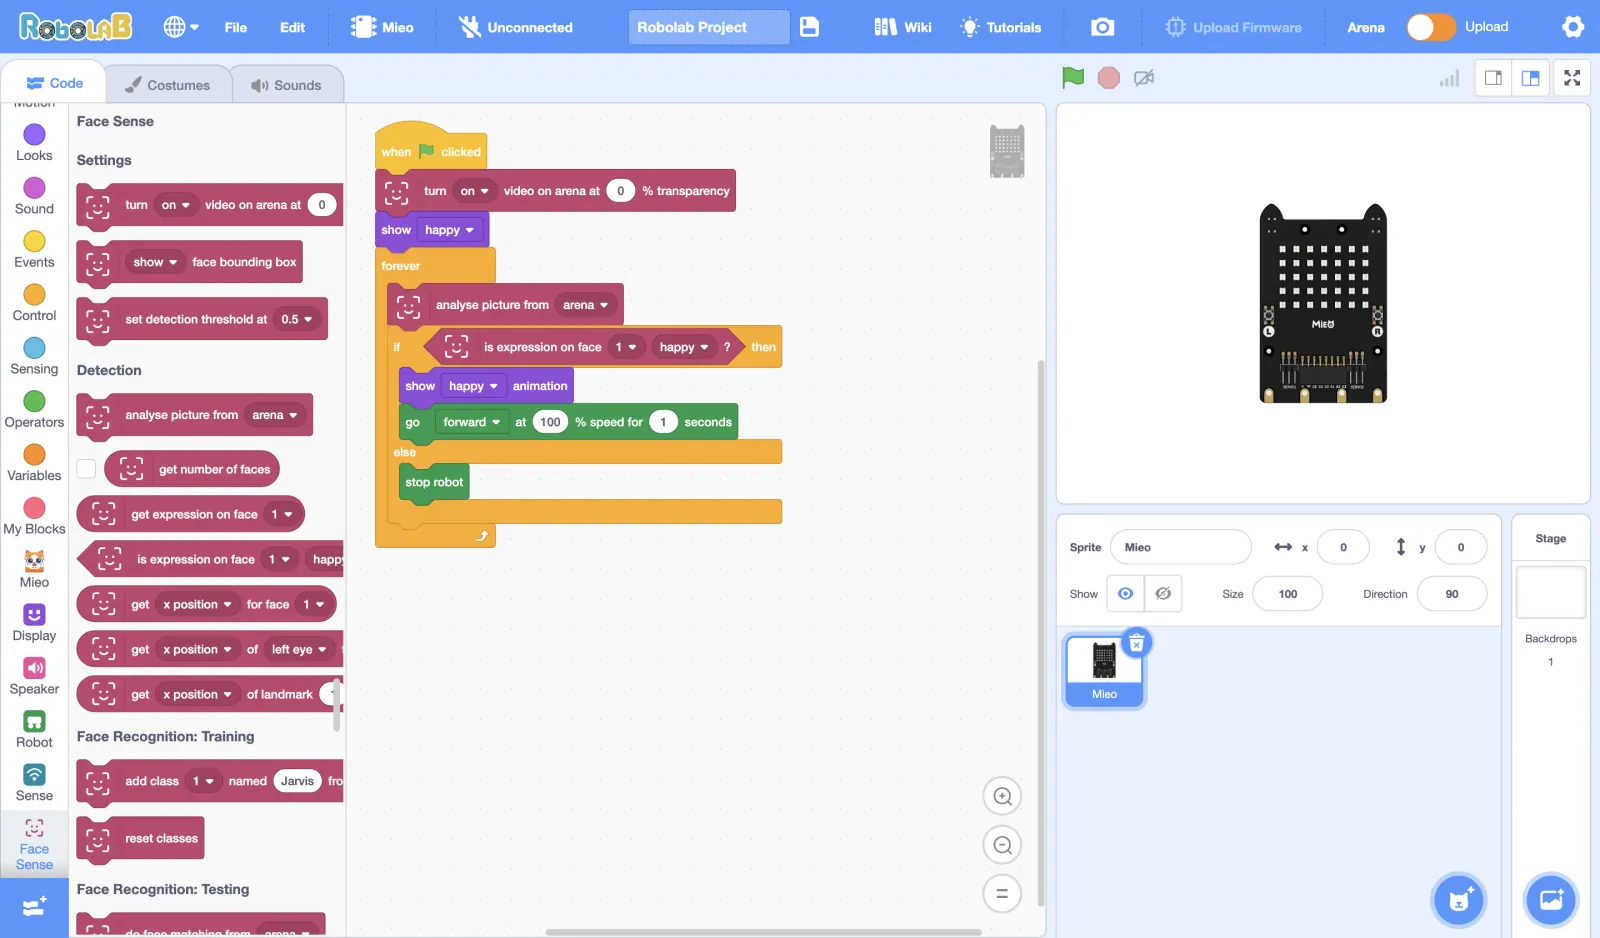Click Upload Firmware button
Viewport: 1600px width, 938px height.
(1234, 27)
